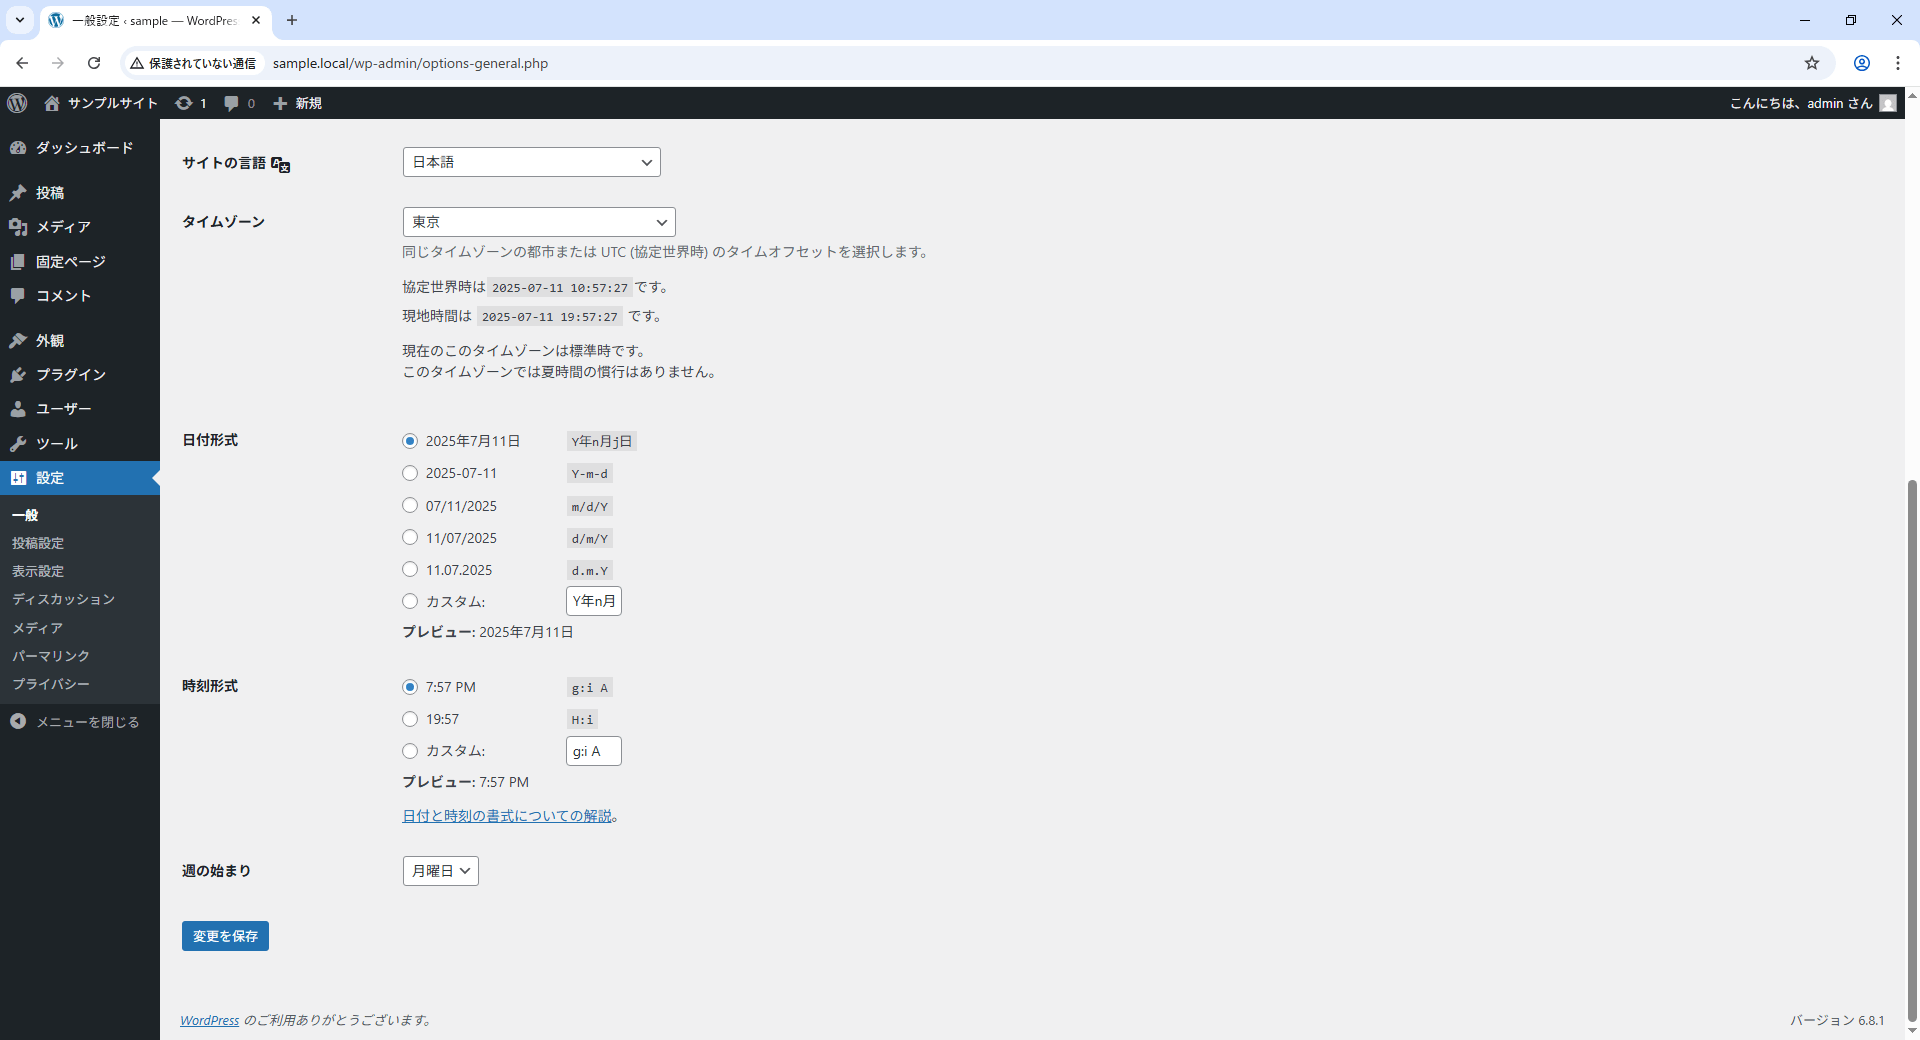Image resolution: width=1920 pixels, height=1040 pixels.
Task: Click browser forward arrow
Action: coord(58,63)
